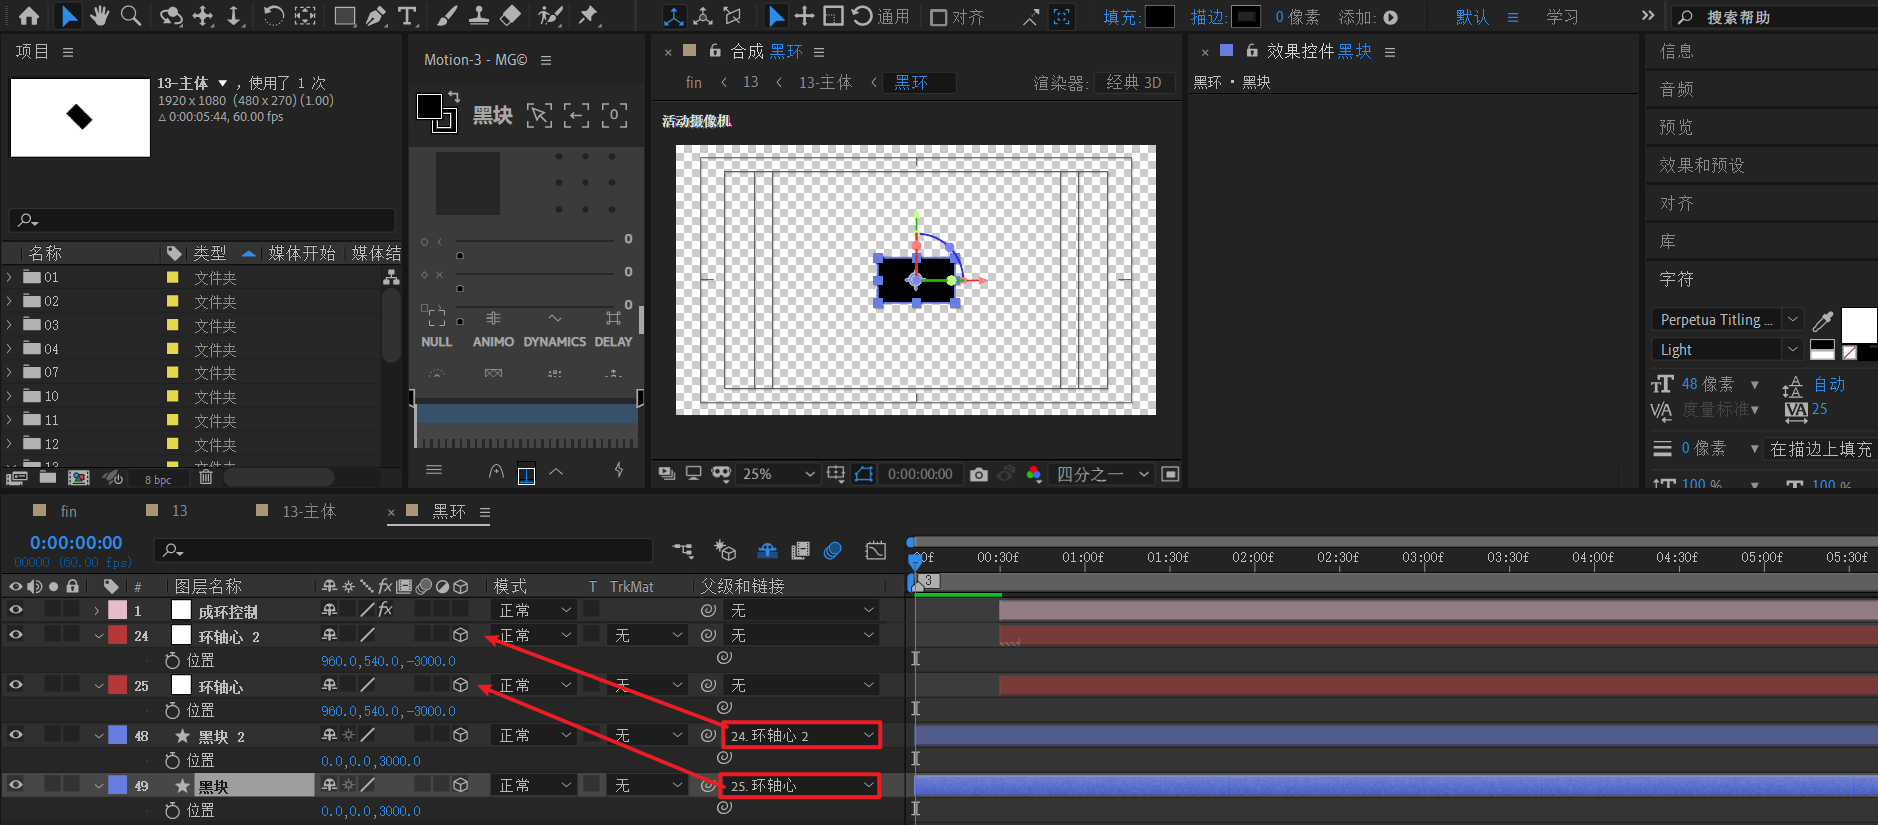Hide the 环轴心 2 layer

coord(16,635)
